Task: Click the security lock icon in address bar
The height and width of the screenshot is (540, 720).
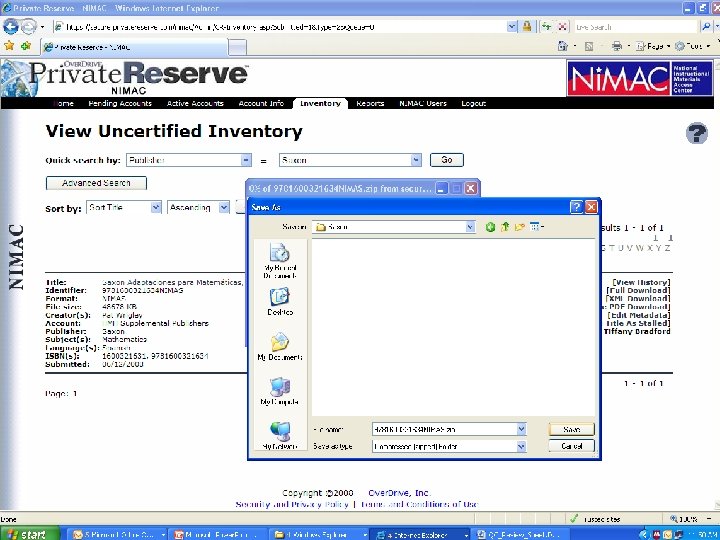Action: [x=527, y=27]
